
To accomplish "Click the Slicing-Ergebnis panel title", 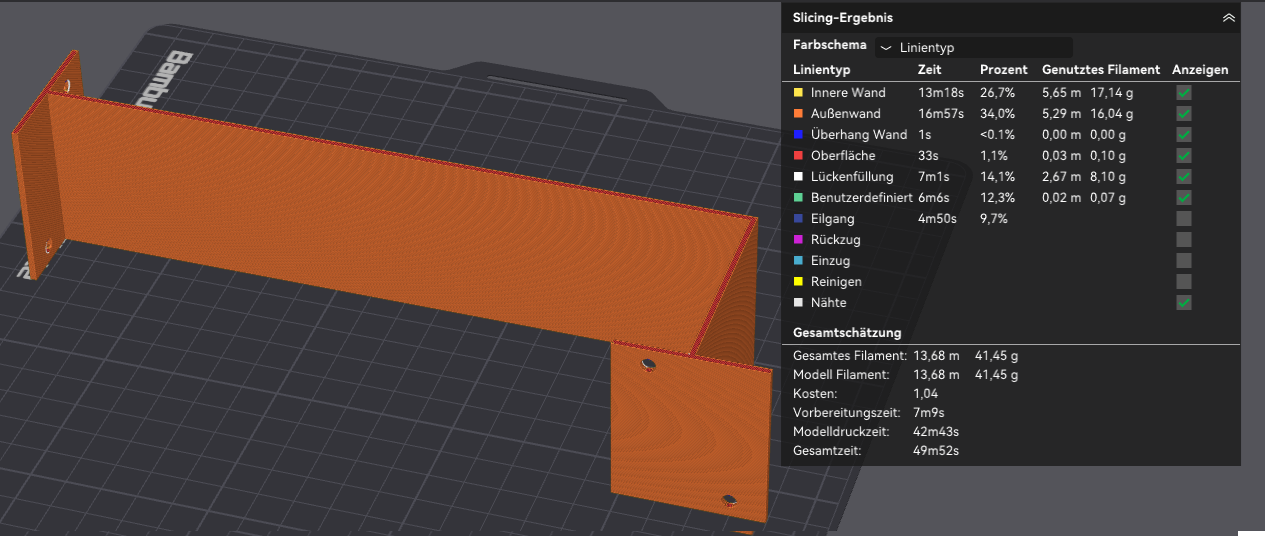I will pyautogui.click(x=843, y=18).
